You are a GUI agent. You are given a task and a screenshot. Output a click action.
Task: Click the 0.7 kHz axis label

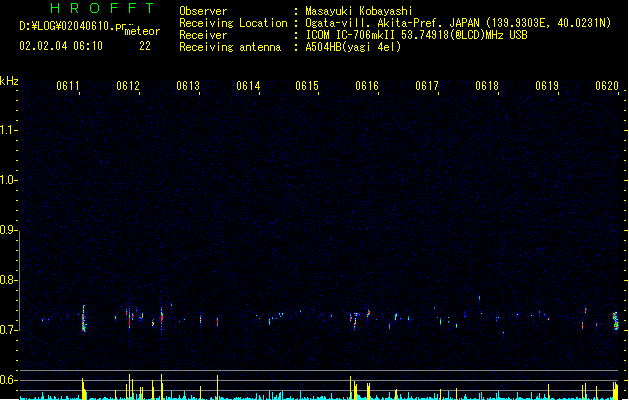(8, 330)
